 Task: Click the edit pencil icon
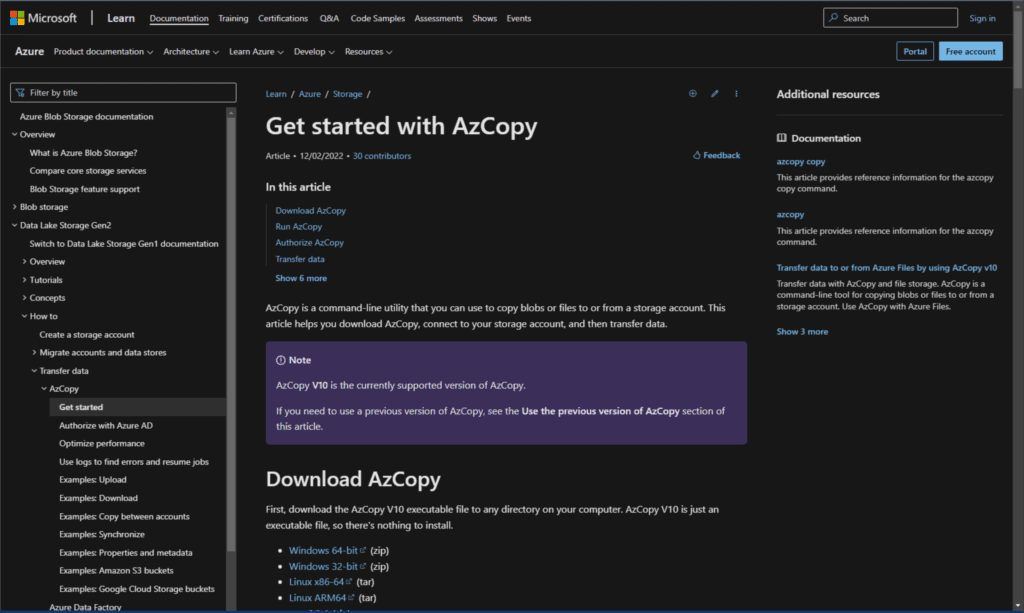[714, 93]
